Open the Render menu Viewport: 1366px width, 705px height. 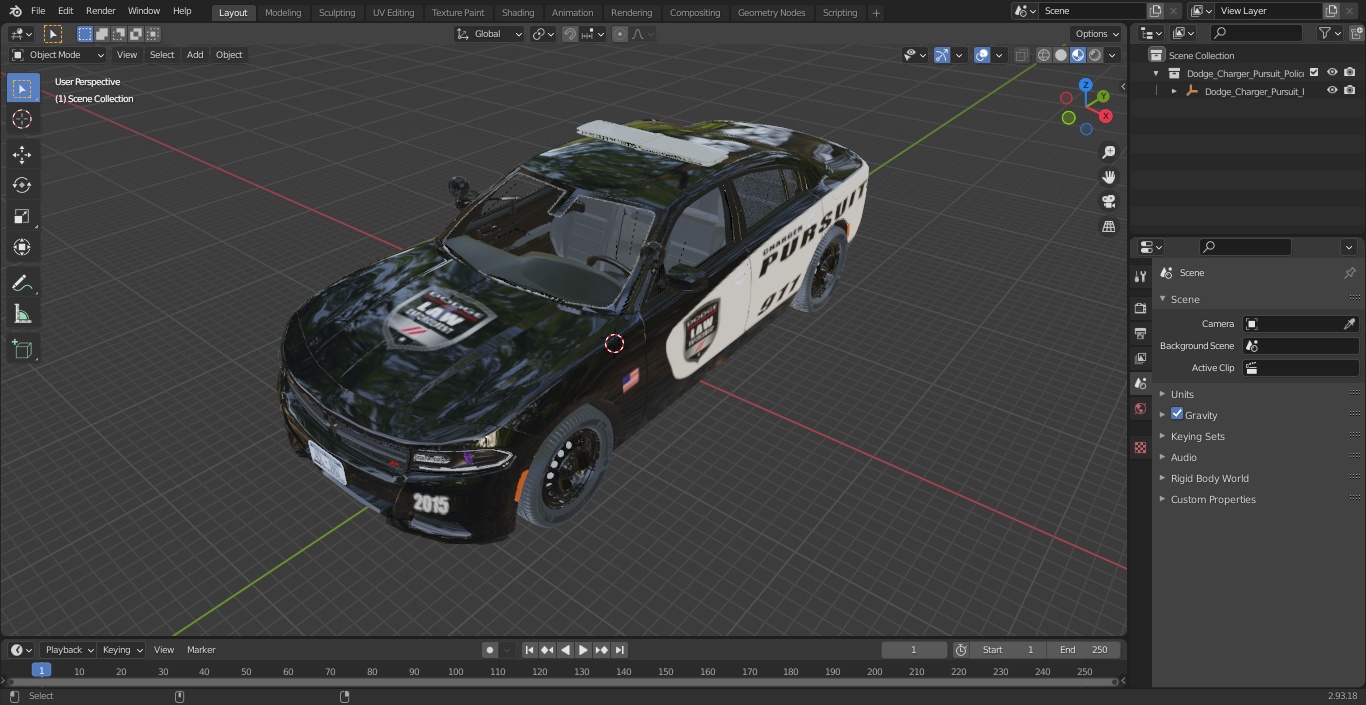[x=100, y=11]
